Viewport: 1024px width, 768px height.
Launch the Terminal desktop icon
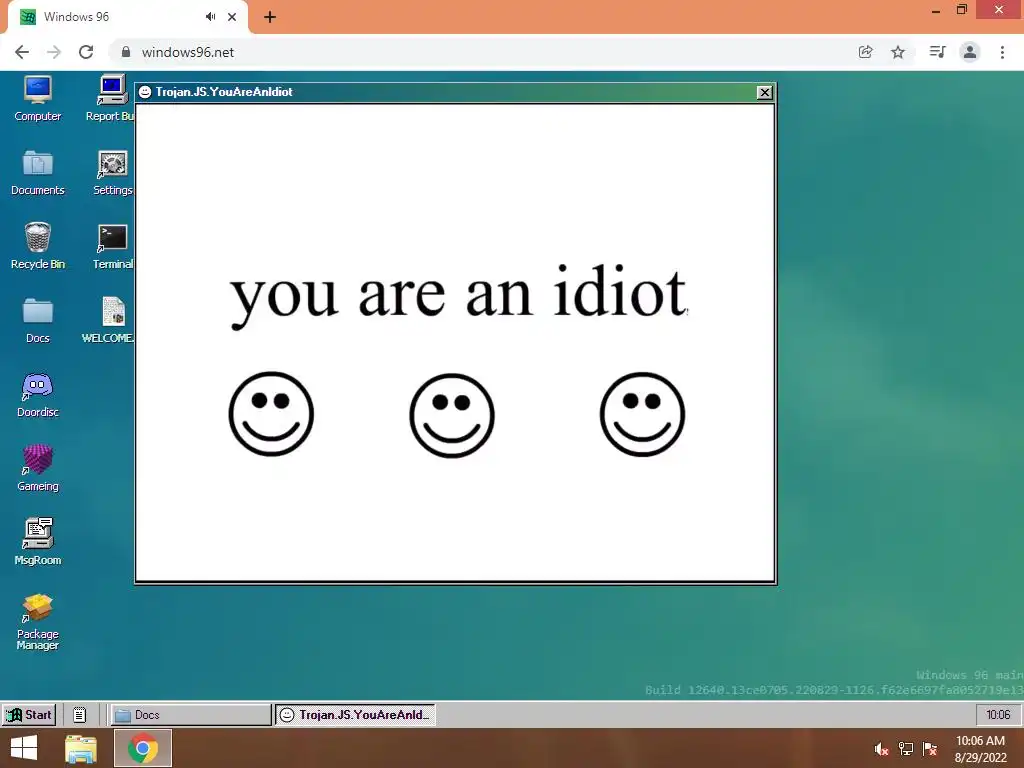point(112,246)
